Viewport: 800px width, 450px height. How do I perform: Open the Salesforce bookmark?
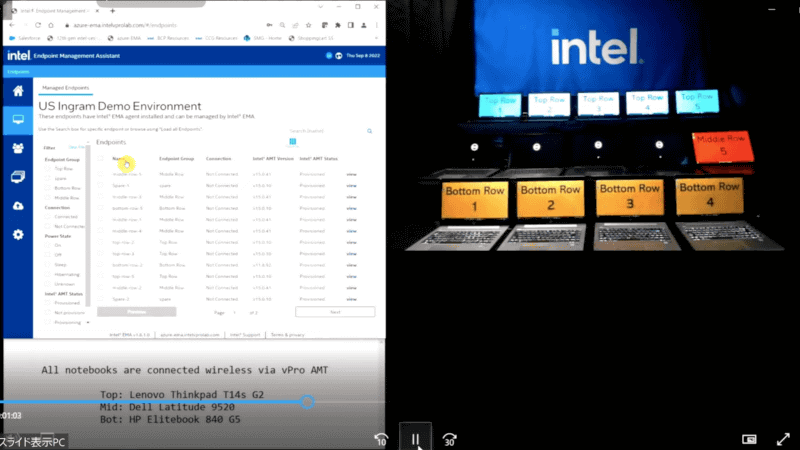coord(24,38)
